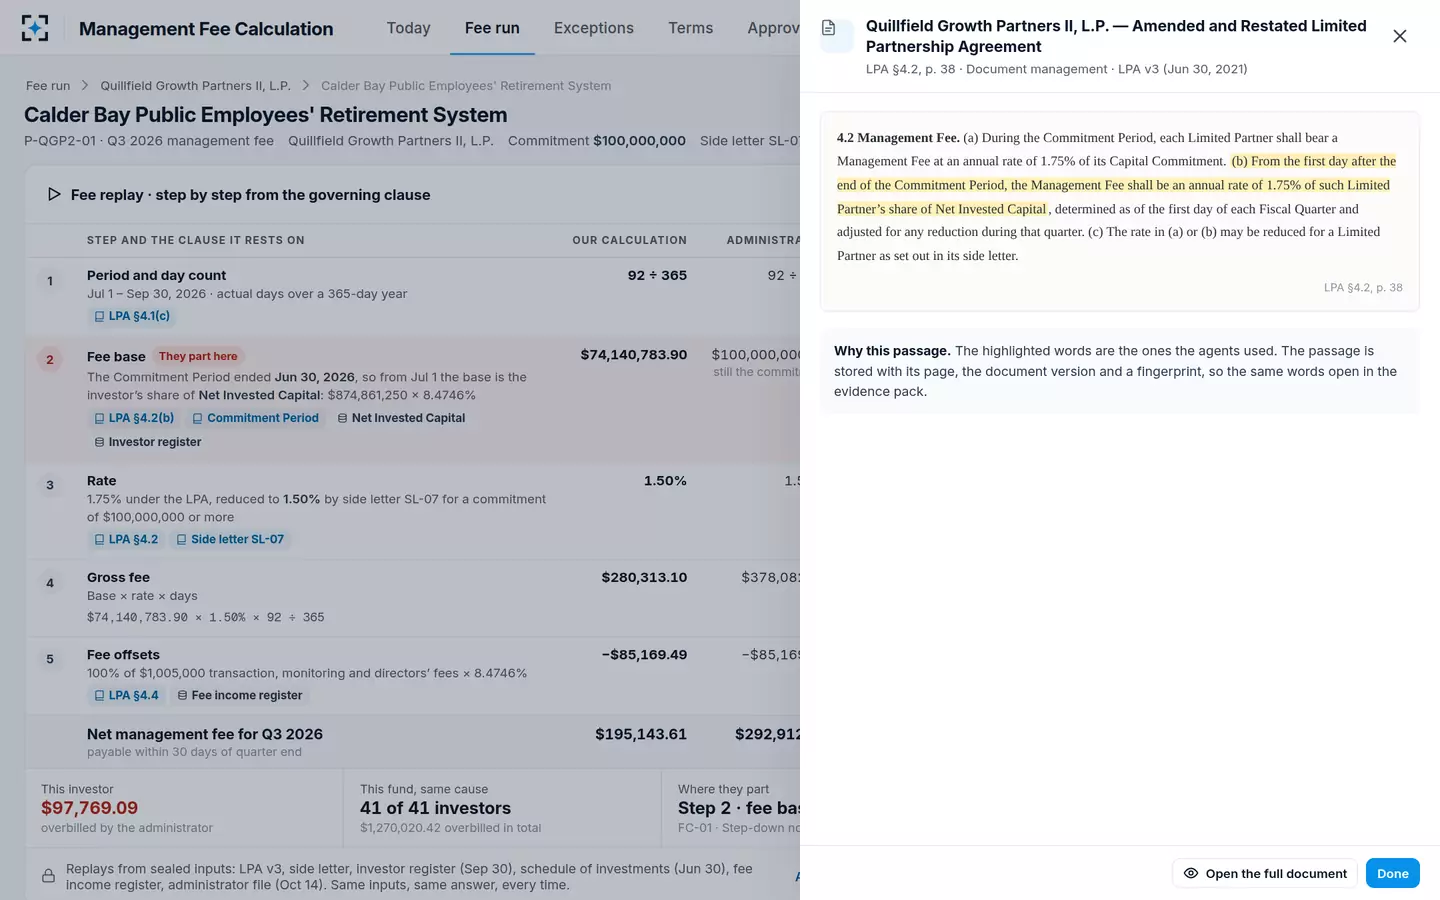Open the LPA §4.4 clause chip
Image resolution: width=1440 pixels, height=900 pixels.
[126, 695]
